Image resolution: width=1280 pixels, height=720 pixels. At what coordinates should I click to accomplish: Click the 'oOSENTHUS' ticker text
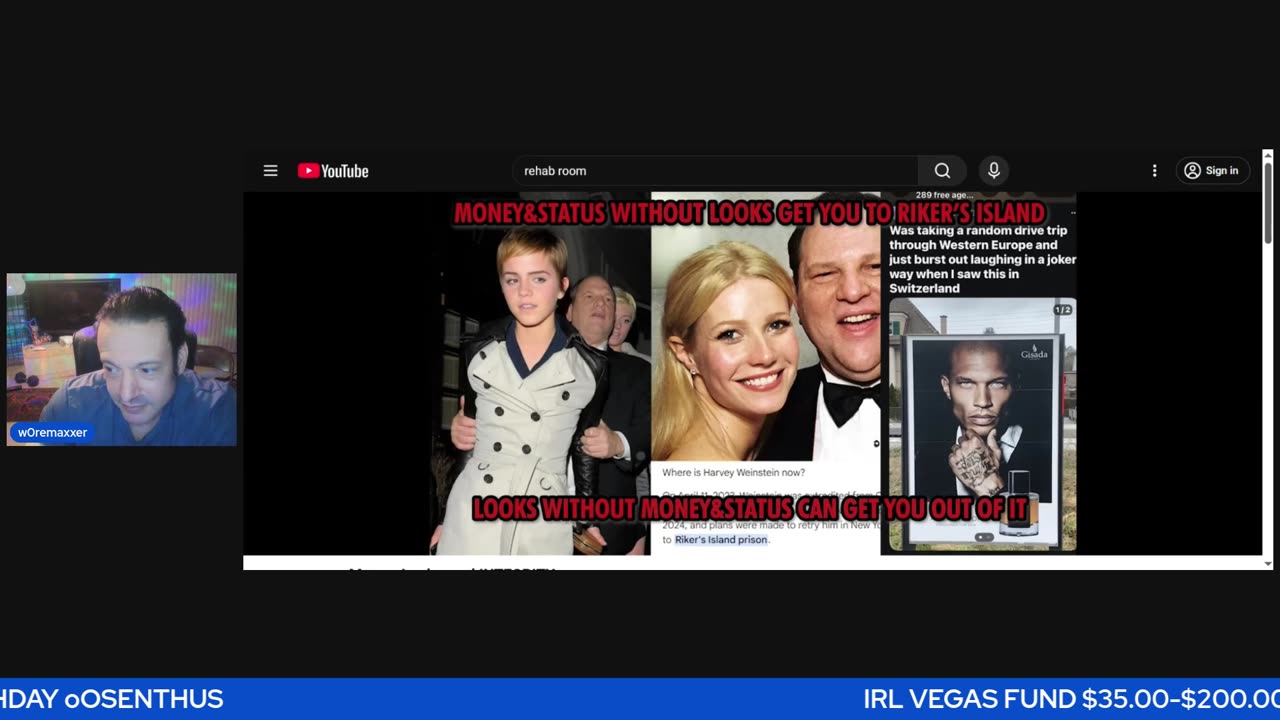(x=144, y=699)
